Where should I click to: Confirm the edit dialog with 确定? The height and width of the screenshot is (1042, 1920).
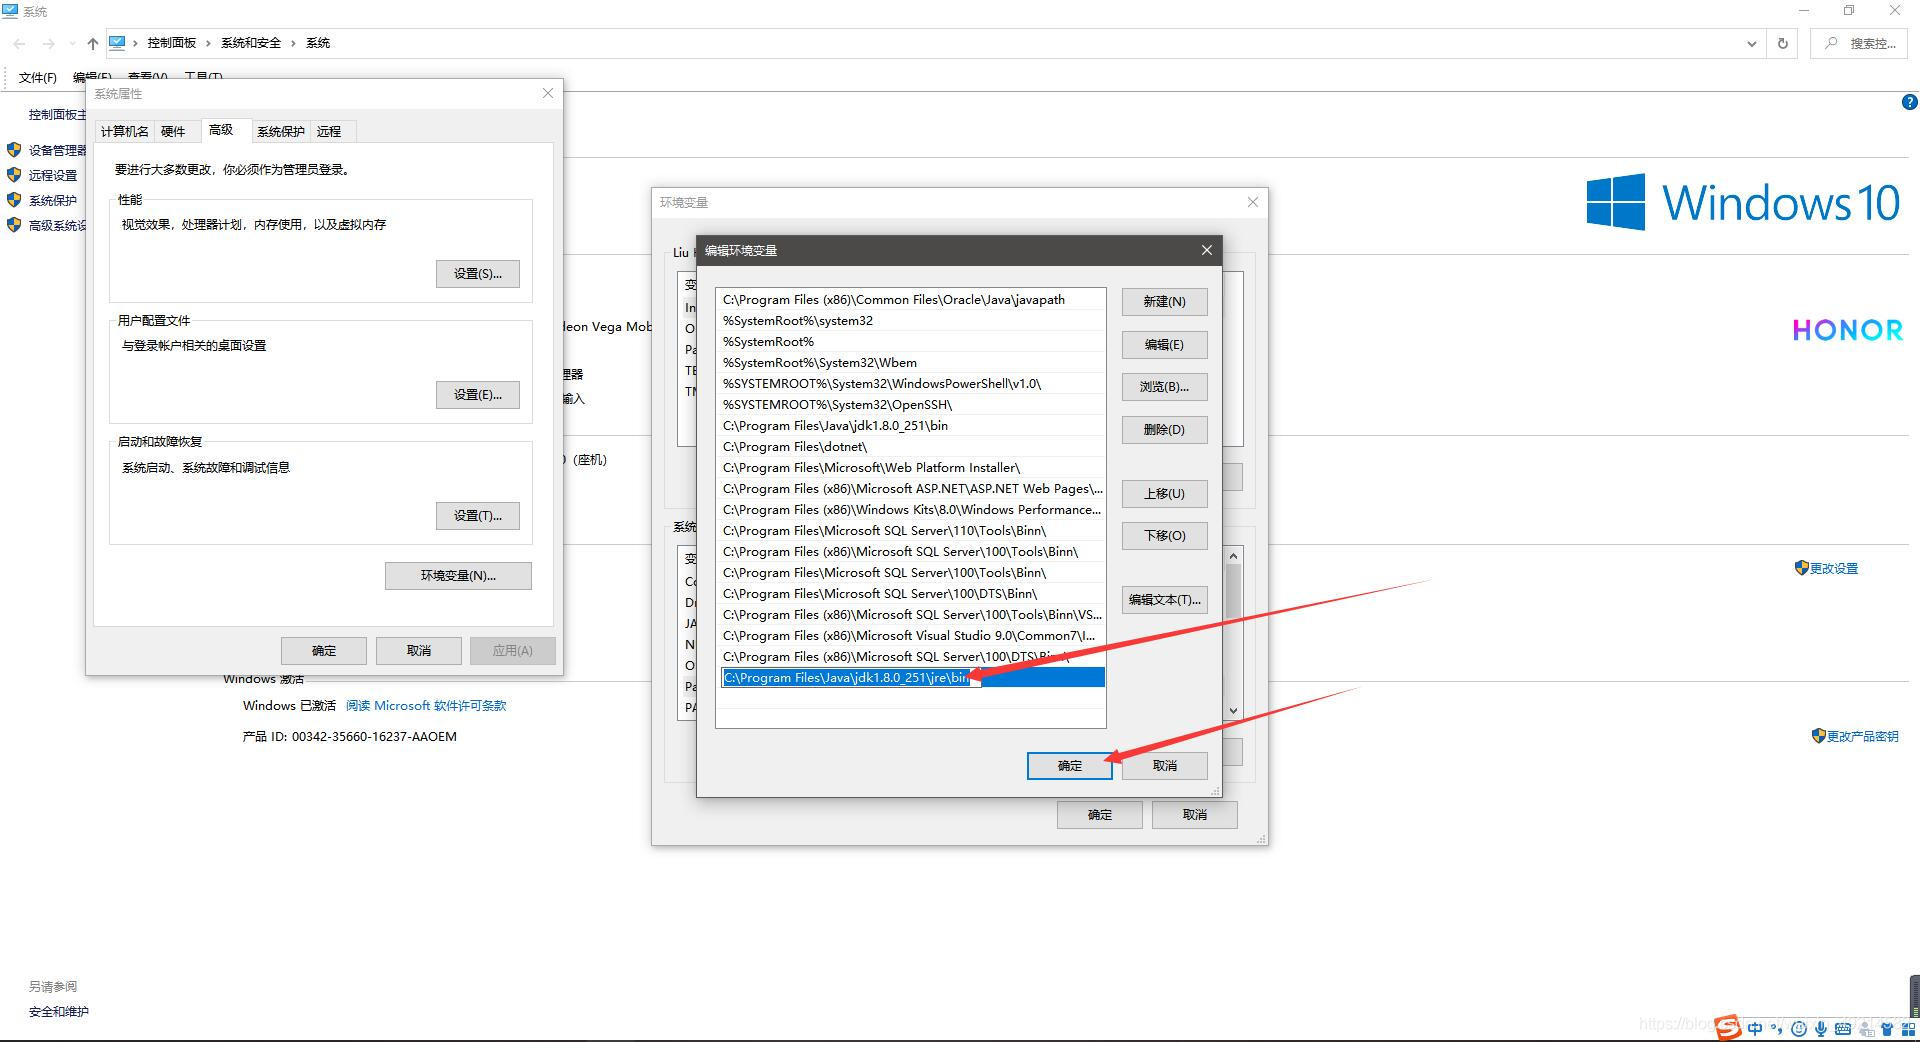pyautogui.click(x=1069, y=765)
